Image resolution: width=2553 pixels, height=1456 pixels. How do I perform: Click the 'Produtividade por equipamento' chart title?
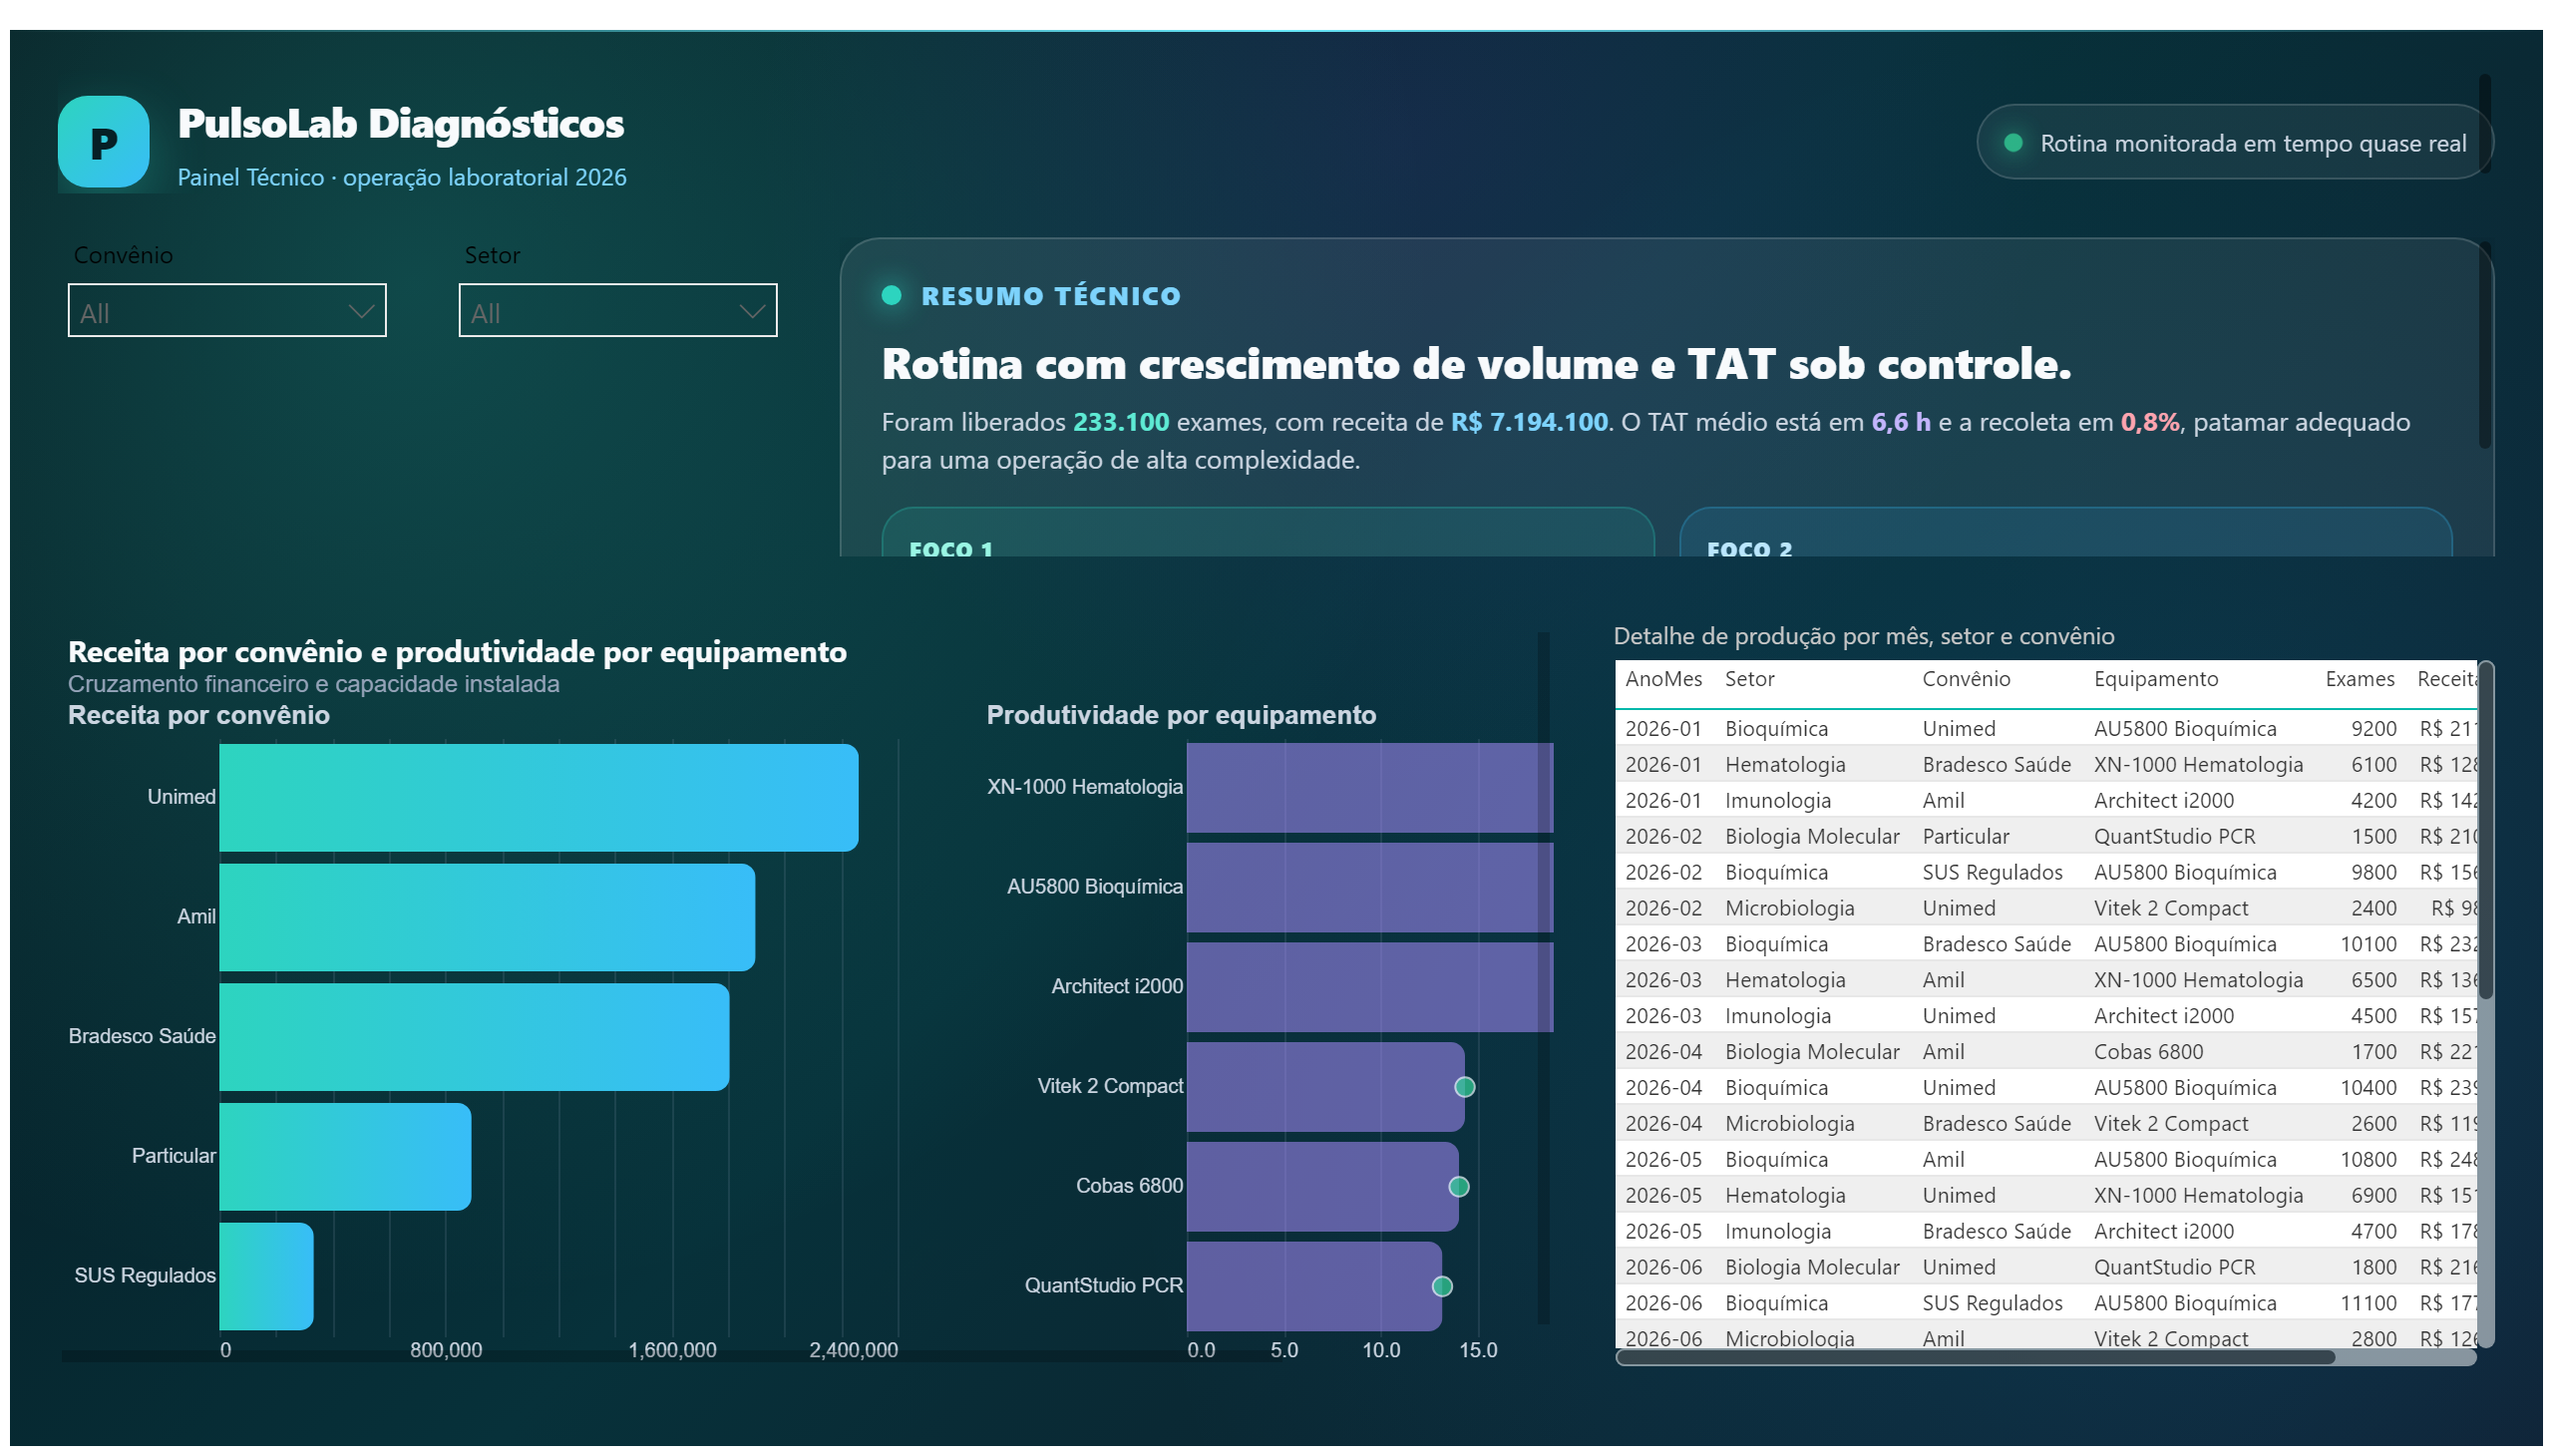pyautogui.click(x=1181, y=715)
